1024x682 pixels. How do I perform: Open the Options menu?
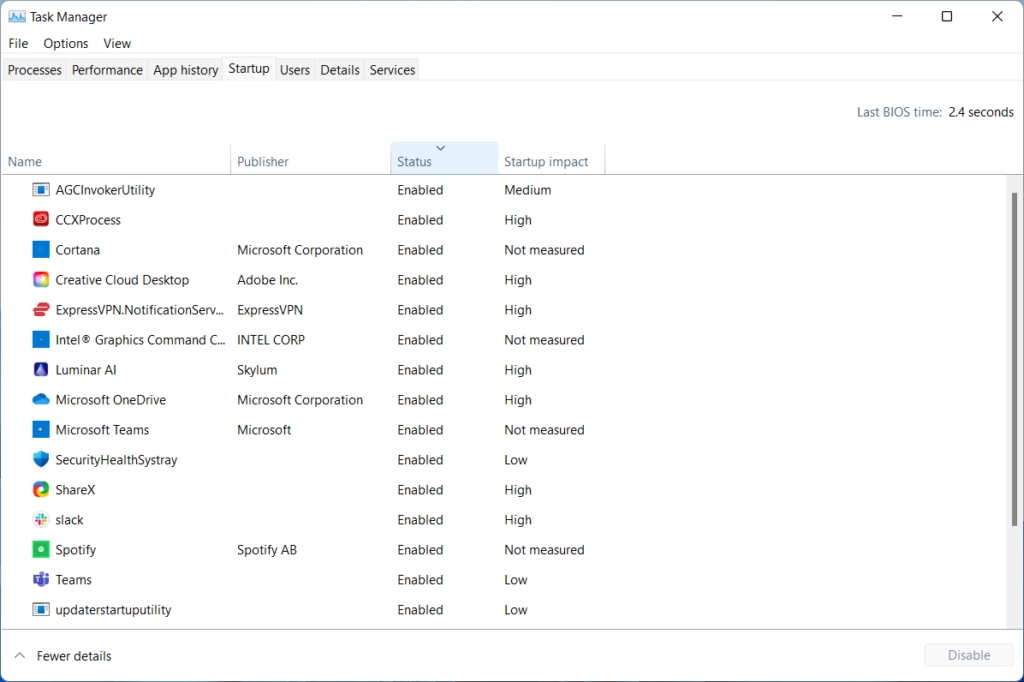click(x=66, y=44)
